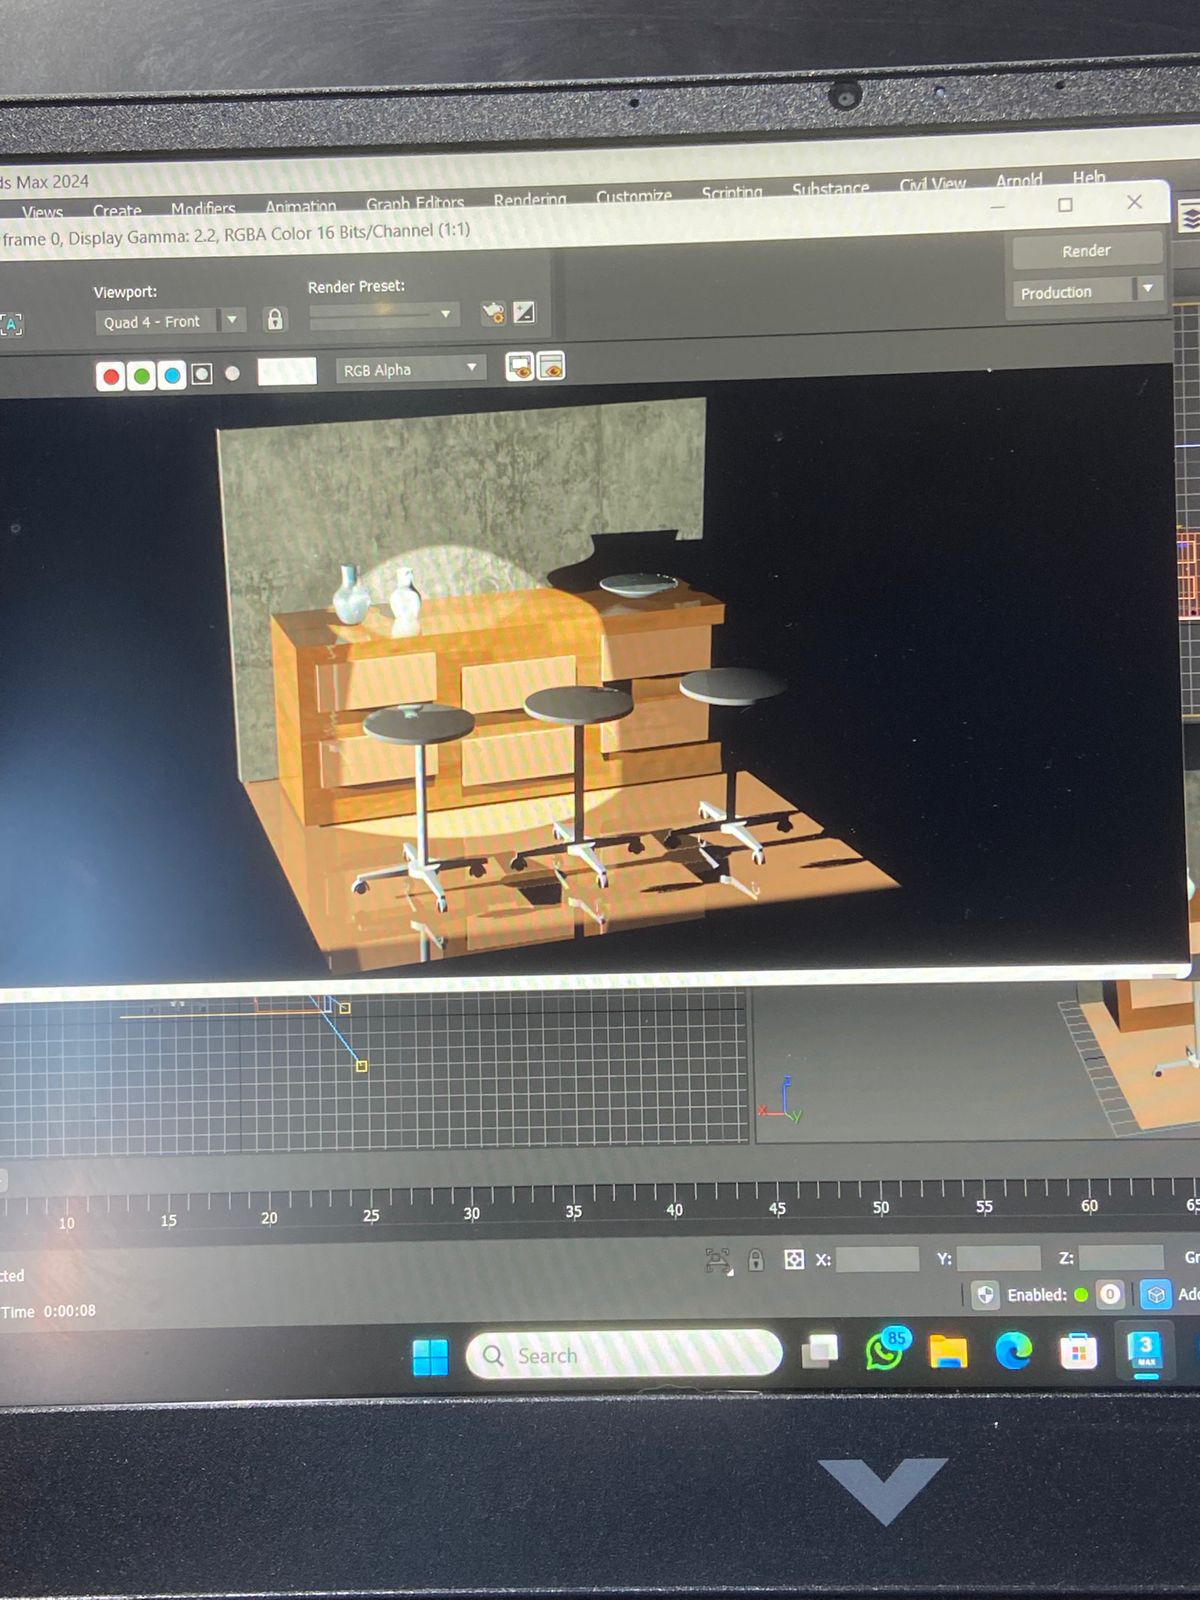Expand the Production dropdown arrow
The height and width of the screenshot is (1600, 1200).
tap(1148, 289)
